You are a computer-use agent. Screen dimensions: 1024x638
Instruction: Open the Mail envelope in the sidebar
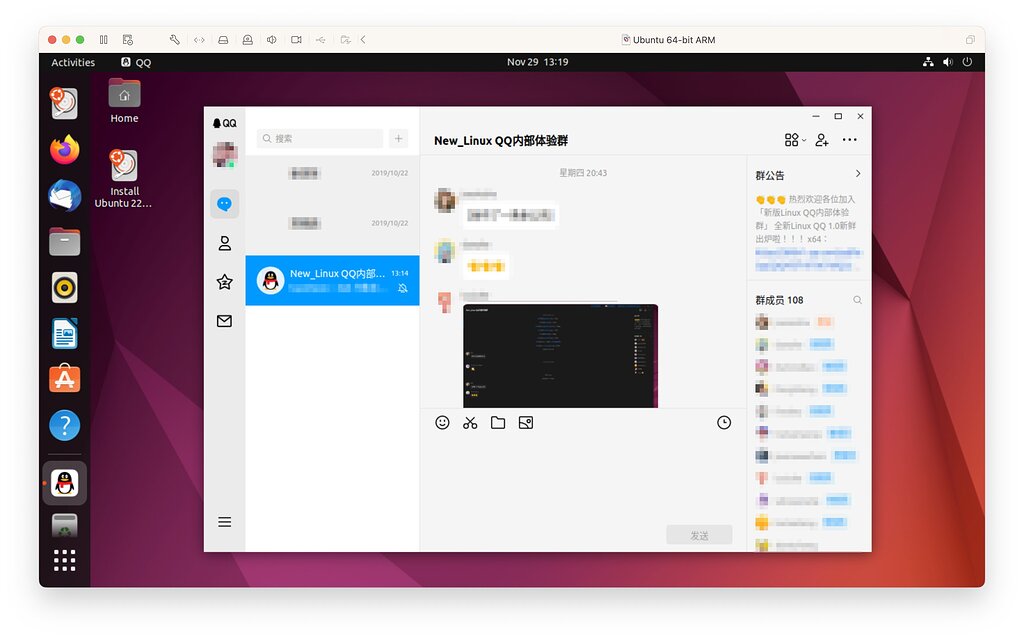(224, 321)
